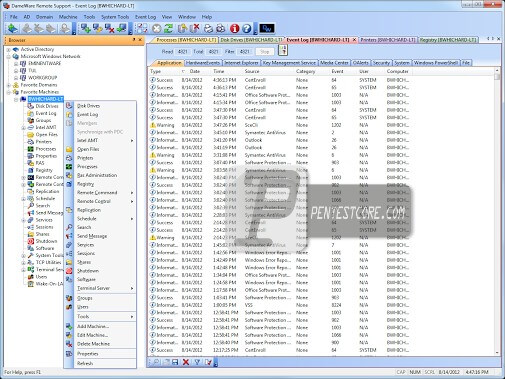The height and width of the screenshot is (379, 505).
Task: Collapse the Favorite Machines node
Action: (x=8, y=92)
